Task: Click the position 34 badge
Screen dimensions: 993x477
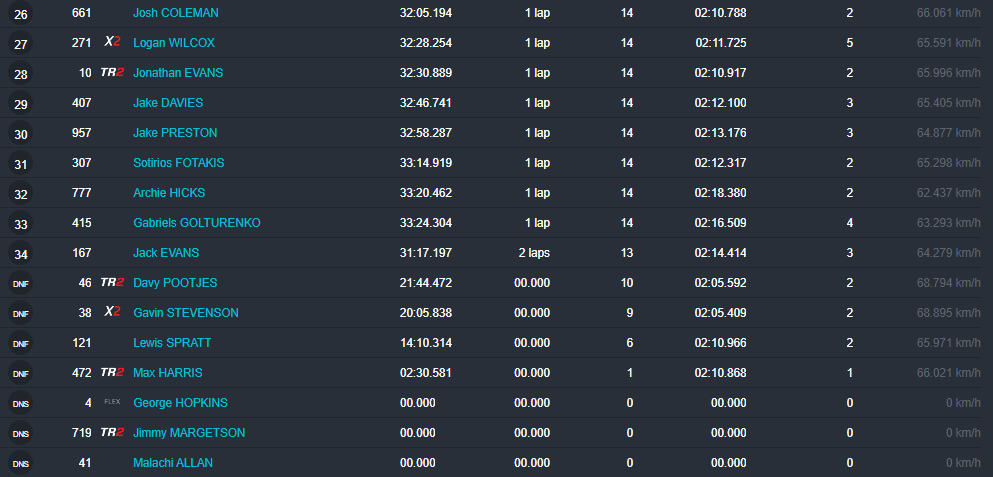Action: coord(21,254)
